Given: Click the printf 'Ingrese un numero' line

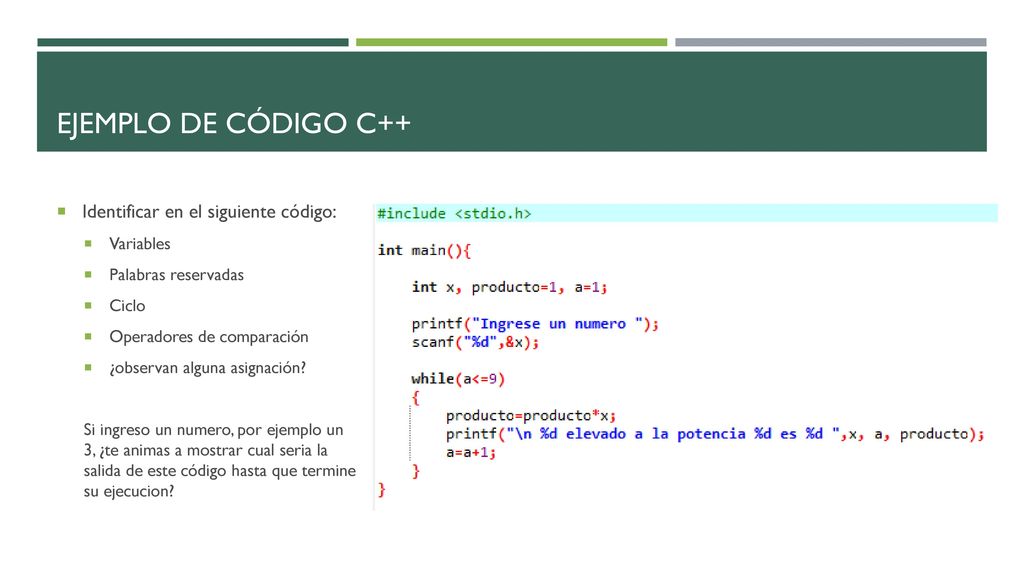Looking at the screenshot, I should [x=535, y=324].
